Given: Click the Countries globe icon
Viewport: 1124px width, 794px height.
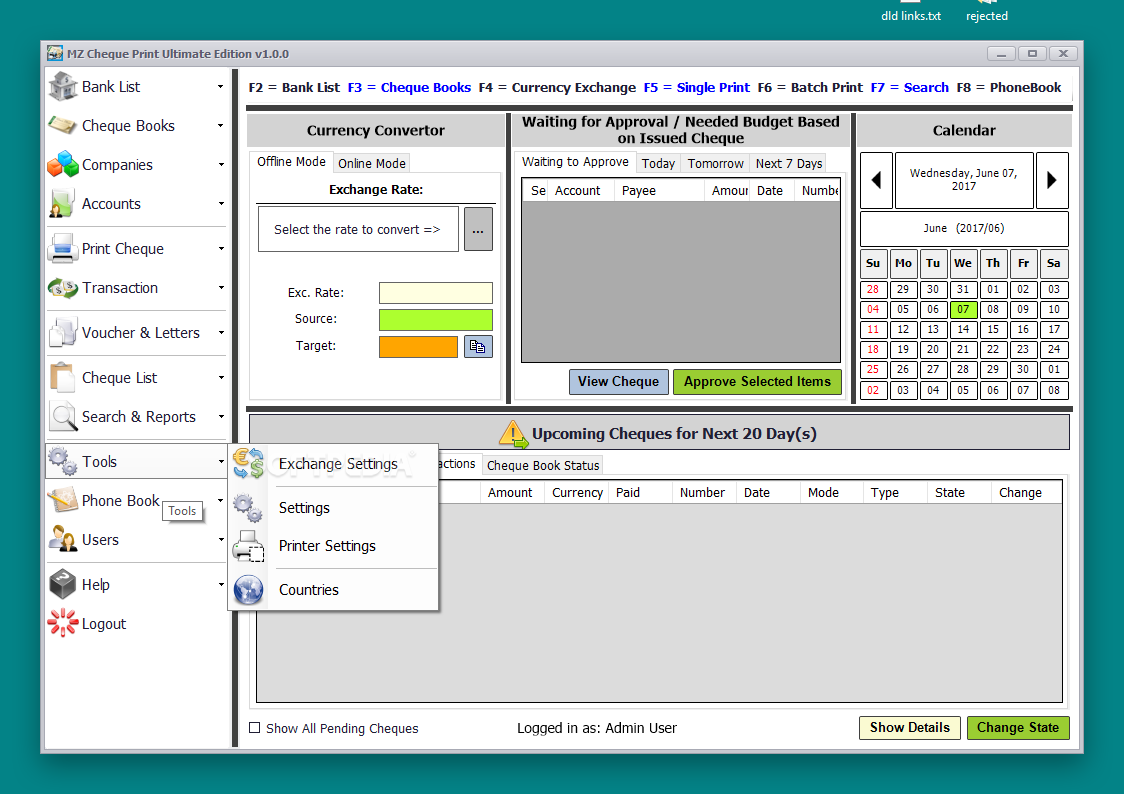Looking at the screenshot, I should pyautogui.click(x=248, y=590).
